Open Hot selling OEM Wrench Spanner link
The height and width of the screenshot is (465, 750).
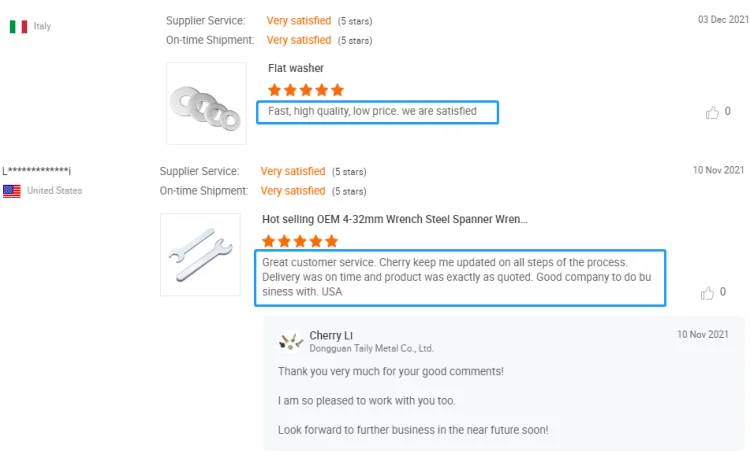[x=394, y=220]
